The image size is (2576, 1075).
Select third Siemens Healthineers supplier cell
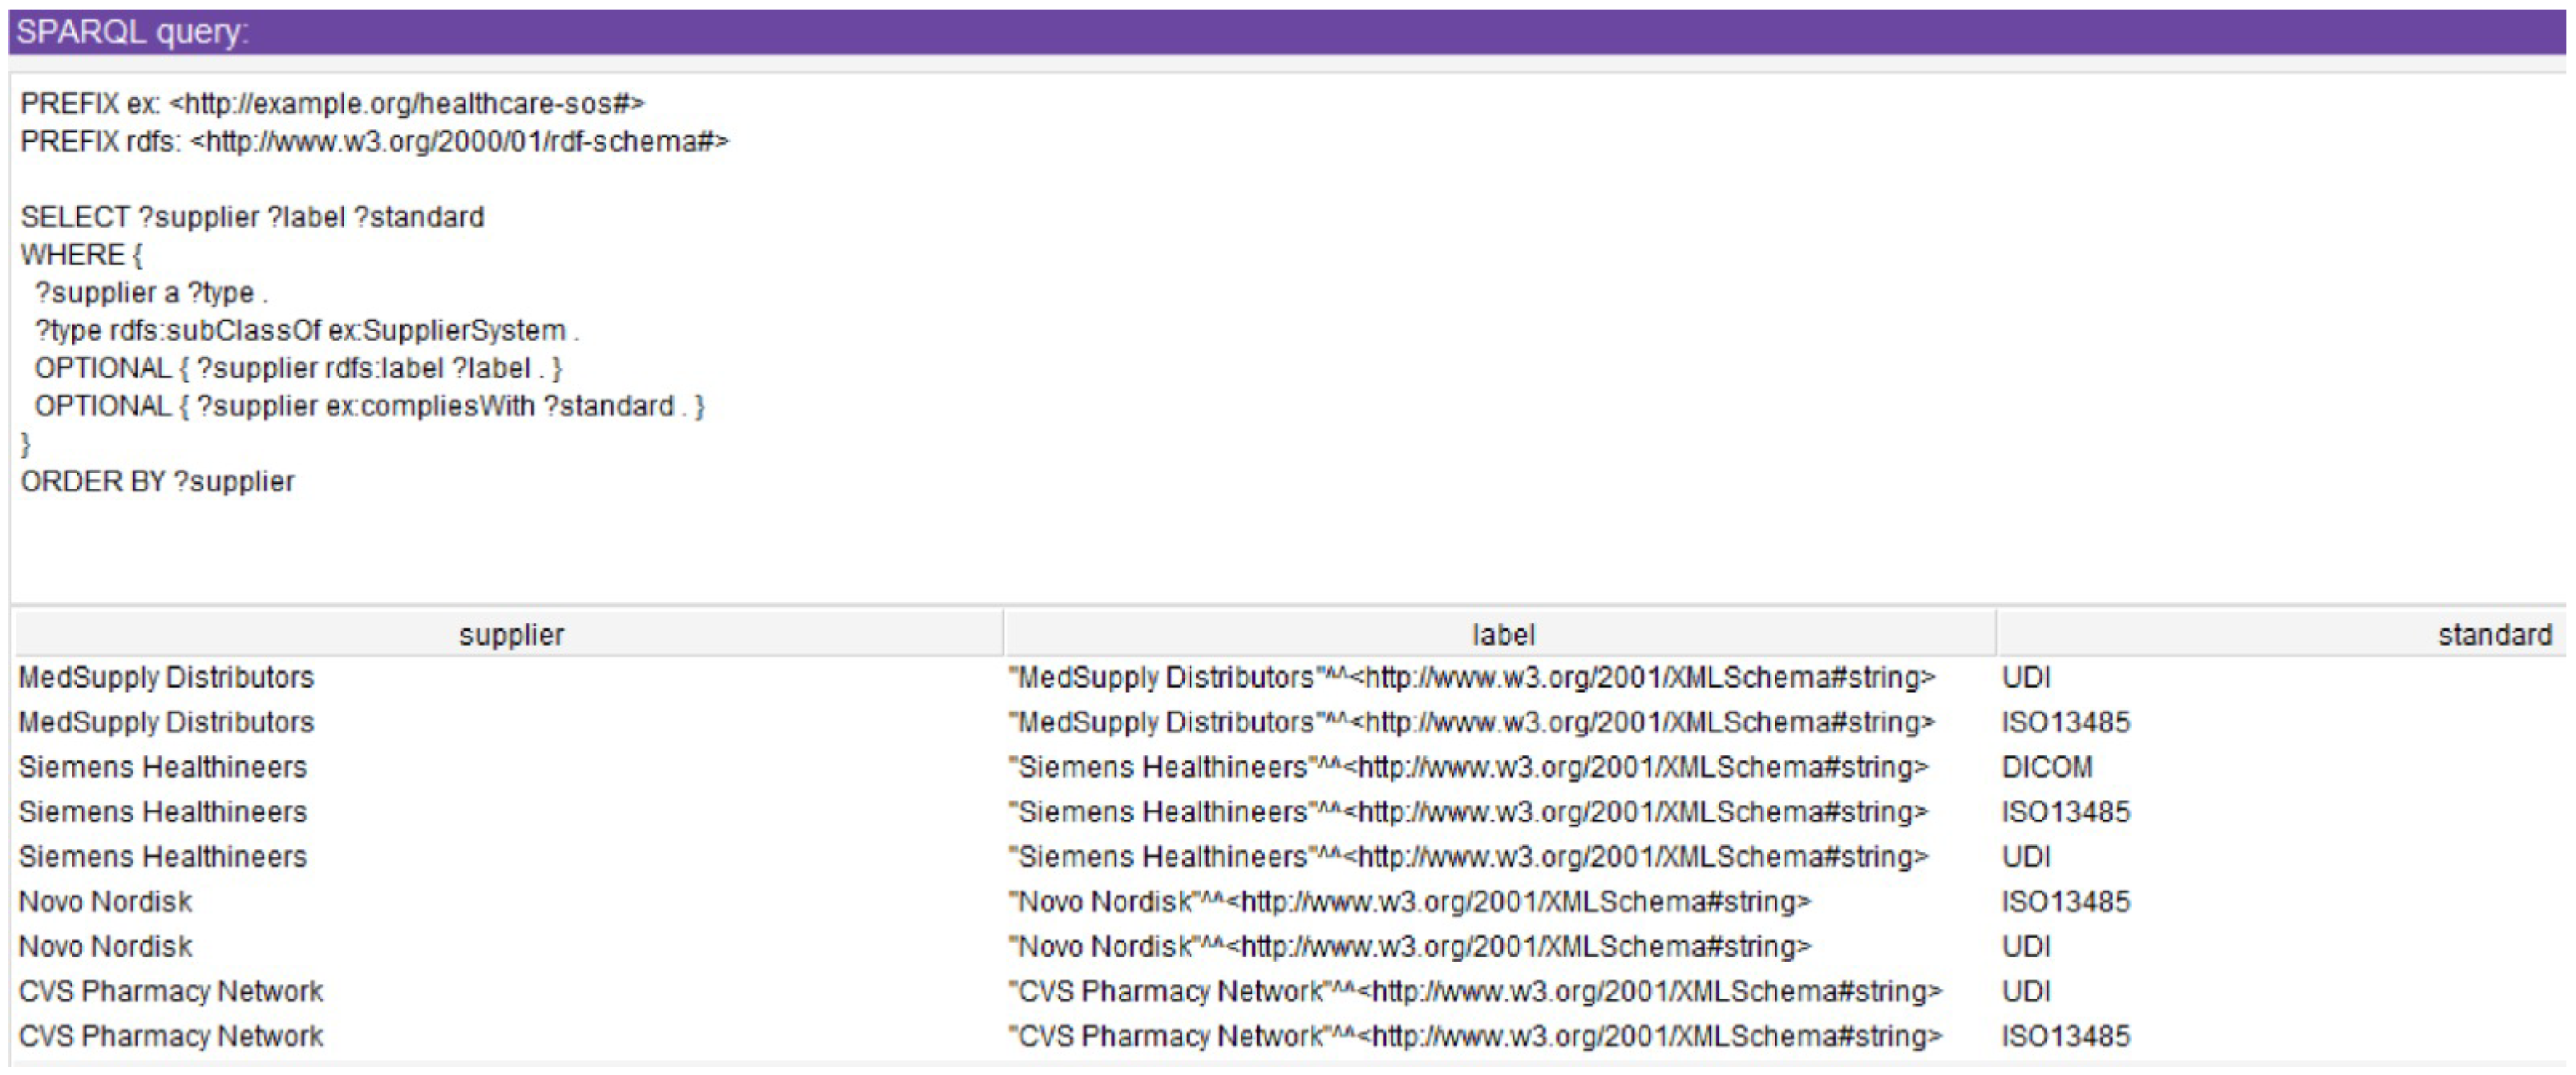click(x=162, y=856)
